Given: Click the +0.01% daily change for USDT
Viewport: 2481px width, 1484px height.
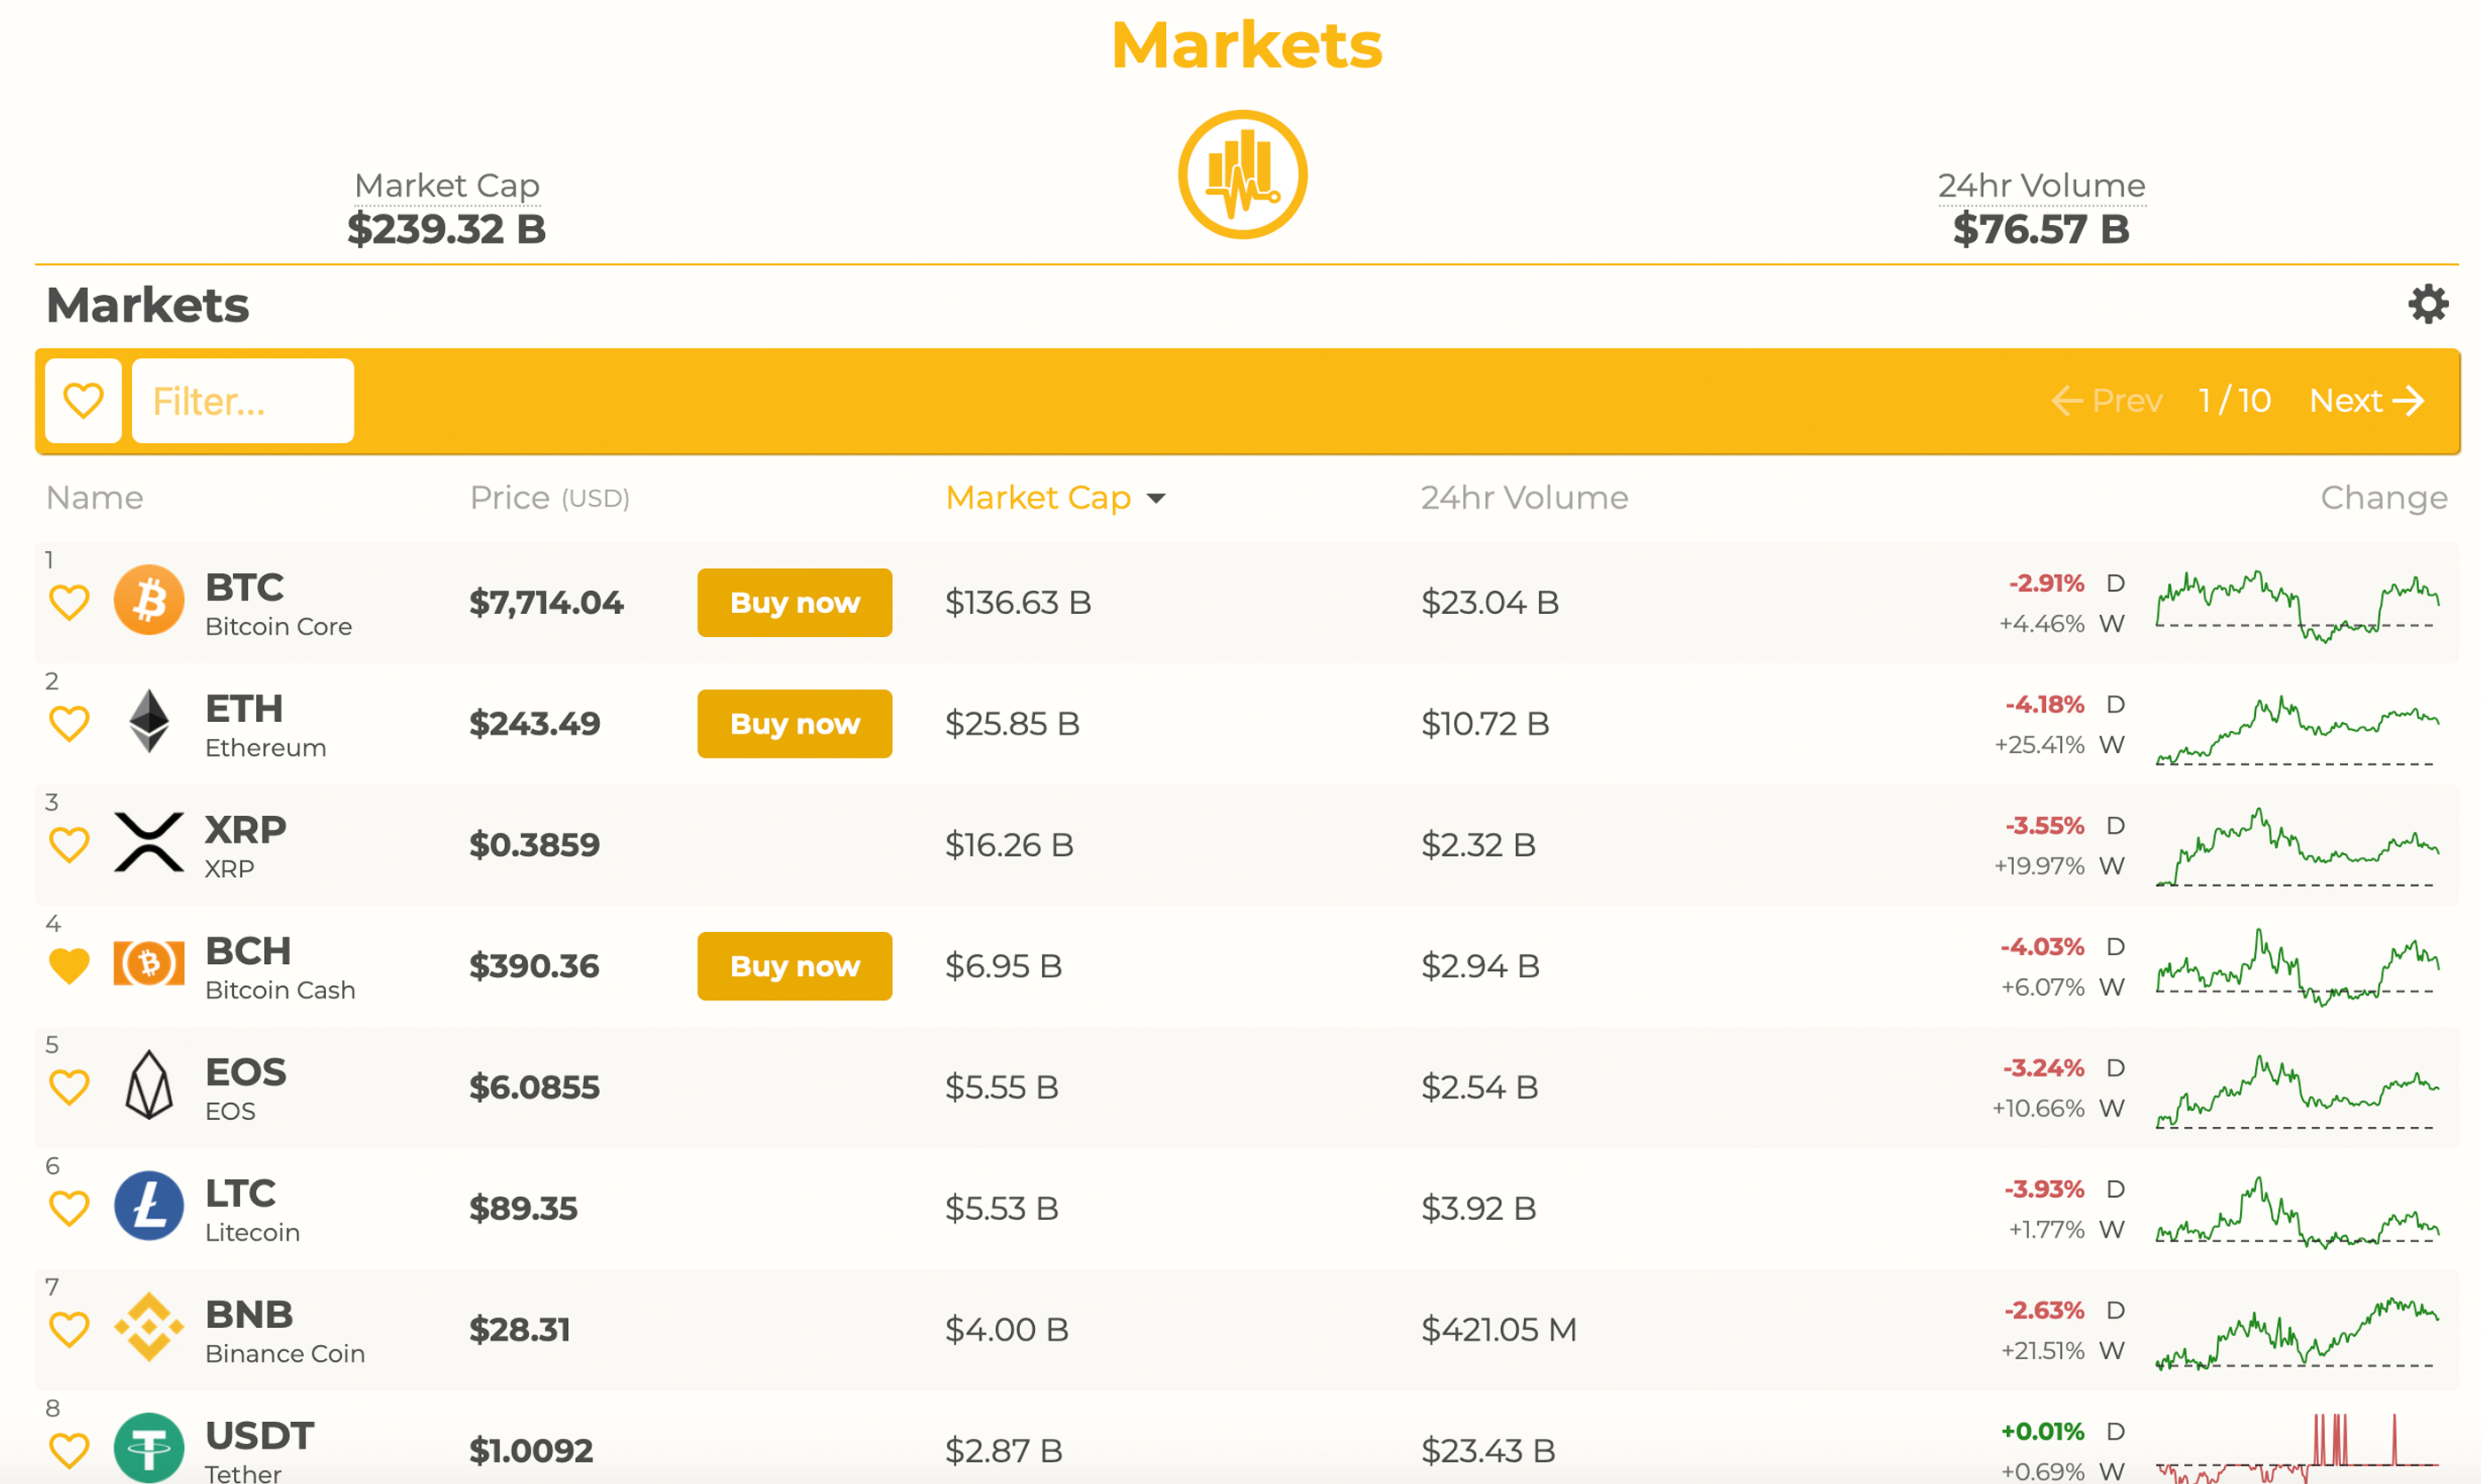Looking at the screenshot, I should pos(2042,1432).
